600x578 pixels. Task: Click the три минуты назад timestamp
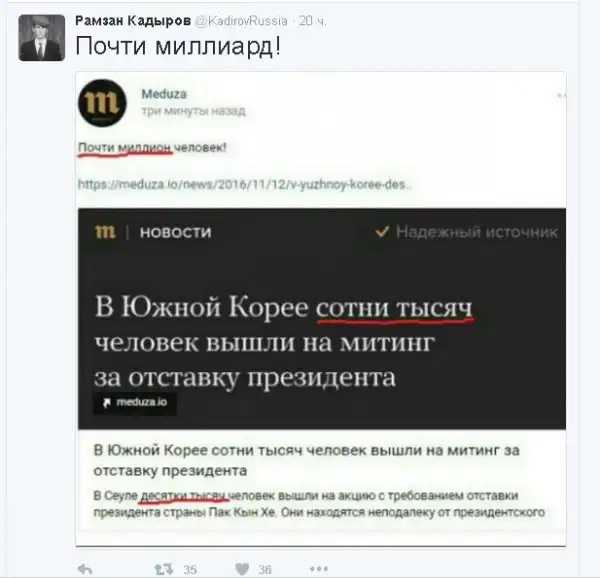coord(193,111)
